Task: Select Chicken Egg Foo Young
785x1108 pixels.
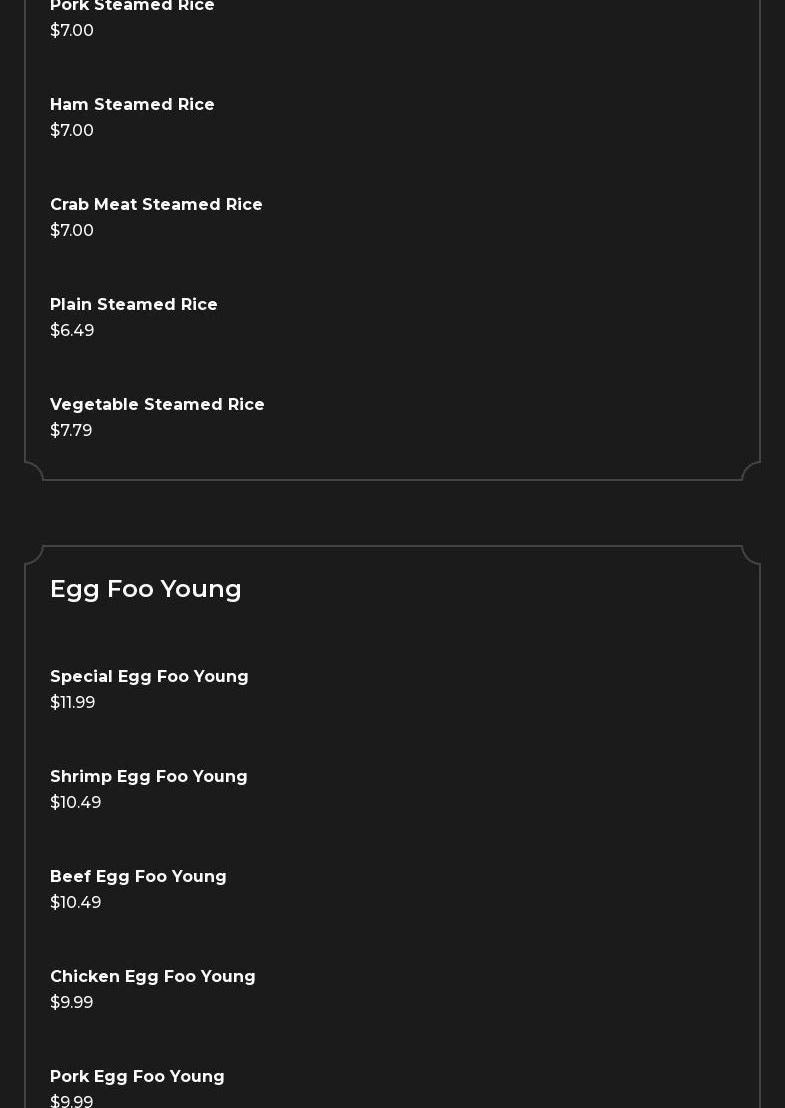Action: [x=153, y=977]
